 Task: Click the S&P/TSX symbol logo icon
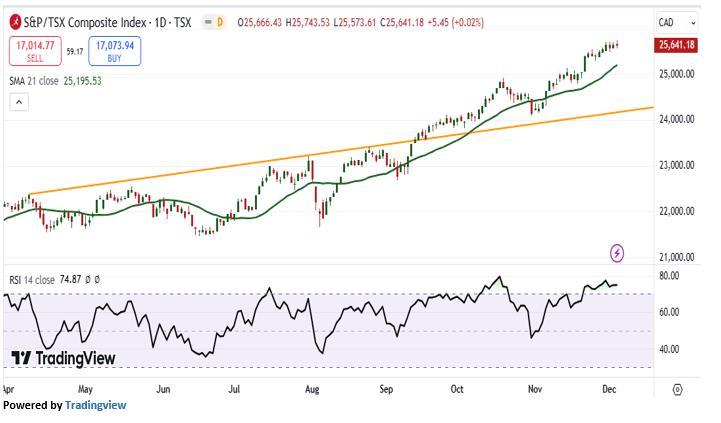(15, 21)
